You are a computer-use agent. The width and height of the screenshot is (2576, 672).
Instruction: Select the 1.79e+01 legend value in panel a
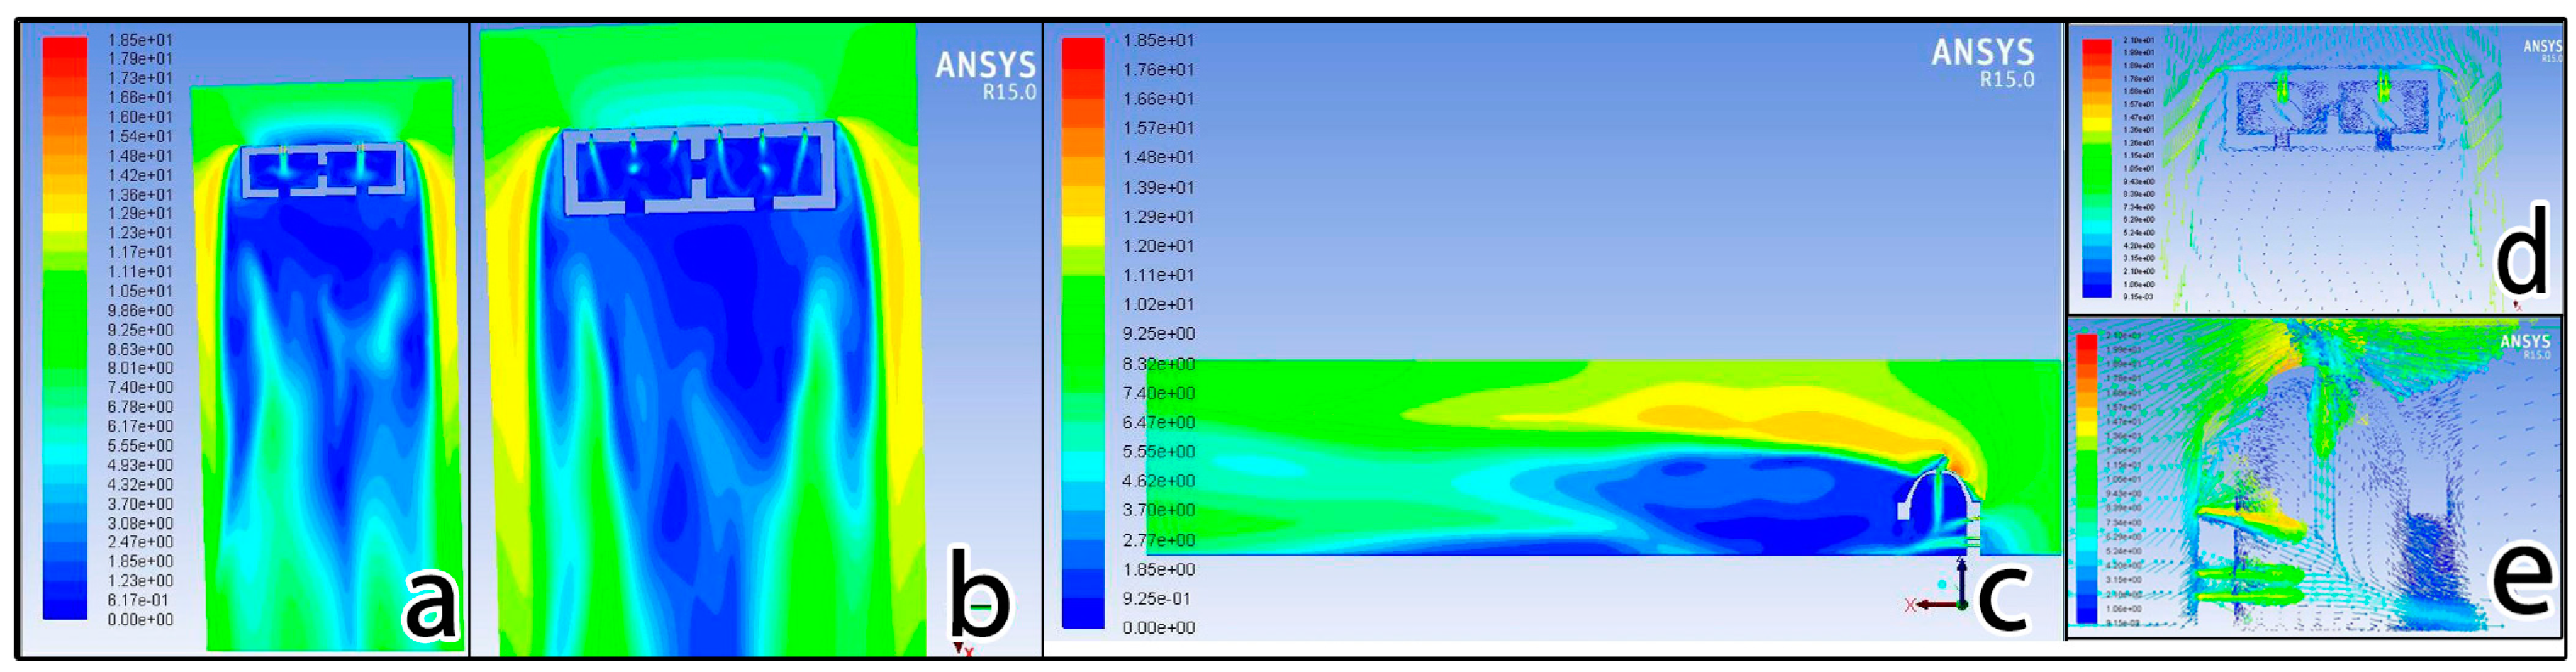coord(139,59)
